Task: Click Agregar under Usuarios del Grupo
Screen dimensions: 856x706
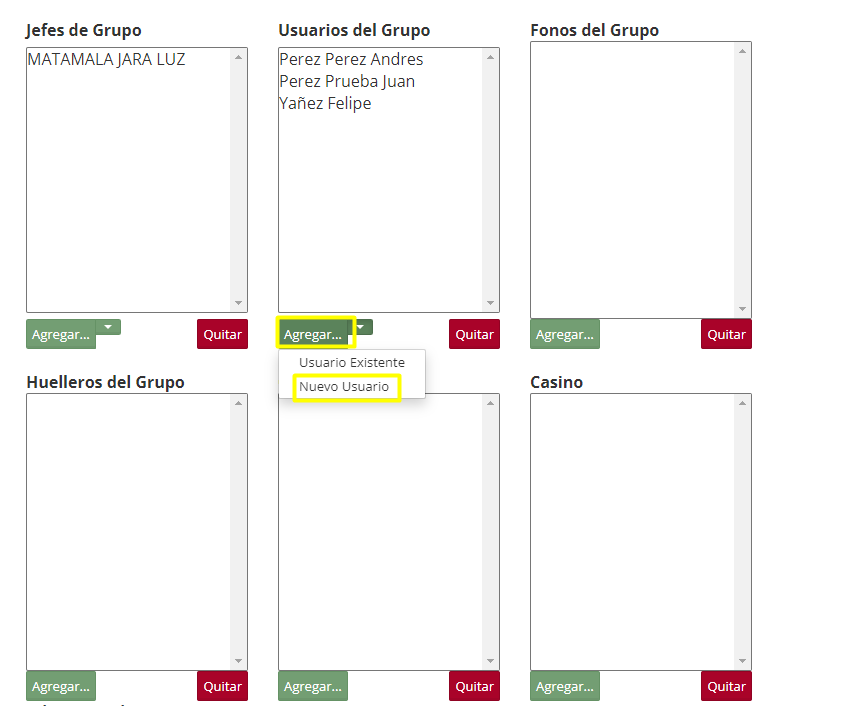Action: coord(313,335)
